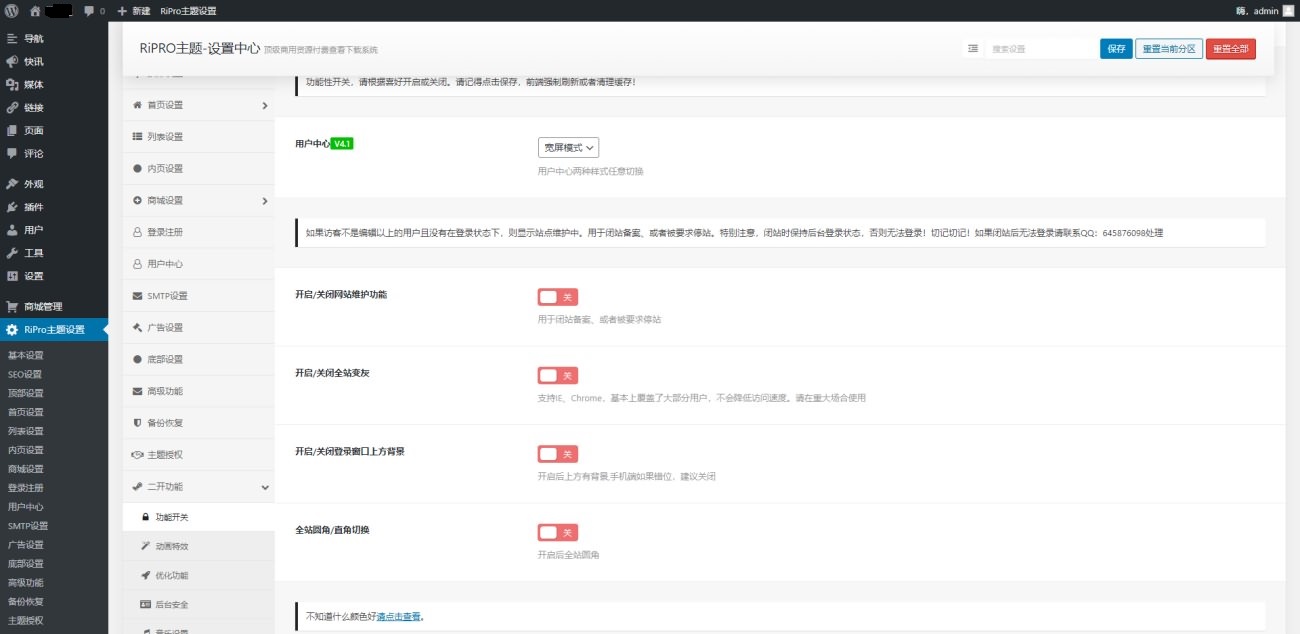The width and height of the screenshot is (1300, 634).
Task: Click the admin avatar in the admin bar
Action: pyautogui.click(x=1288, y=10)
